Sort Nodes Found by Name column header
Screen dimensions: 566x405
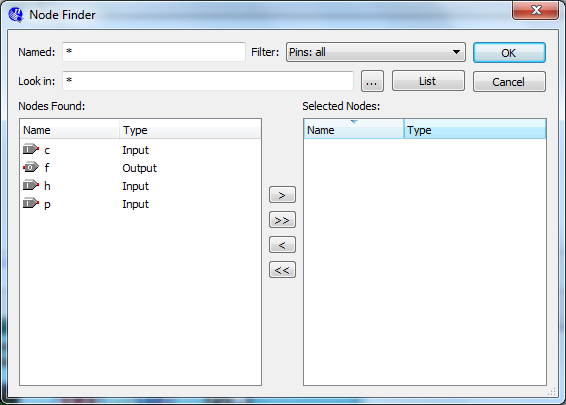click(x=70, y=130)
